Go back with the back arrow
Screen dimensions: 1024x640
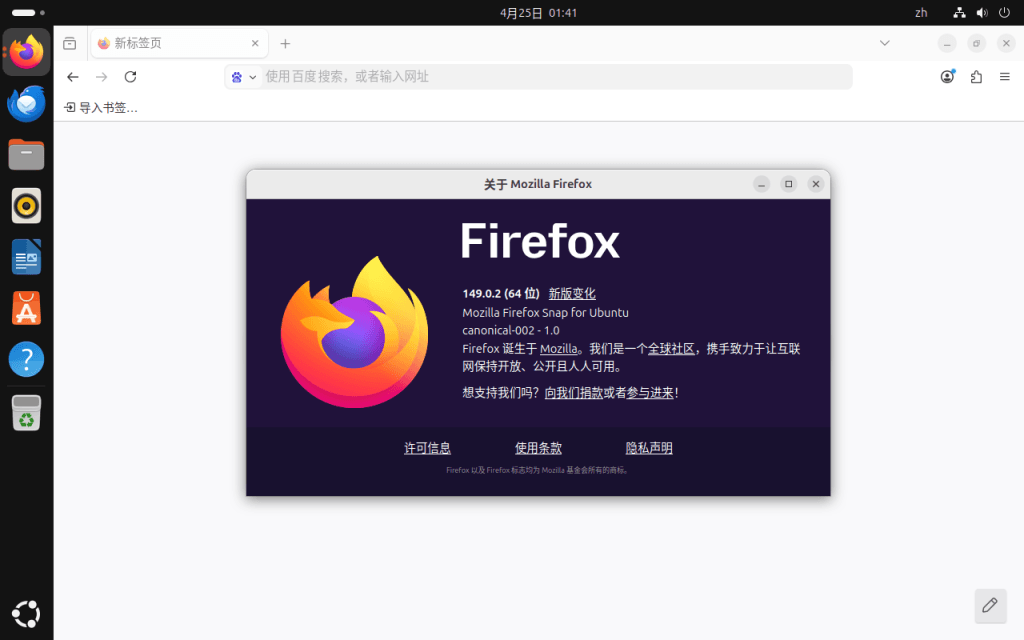(x=72, y=77)
